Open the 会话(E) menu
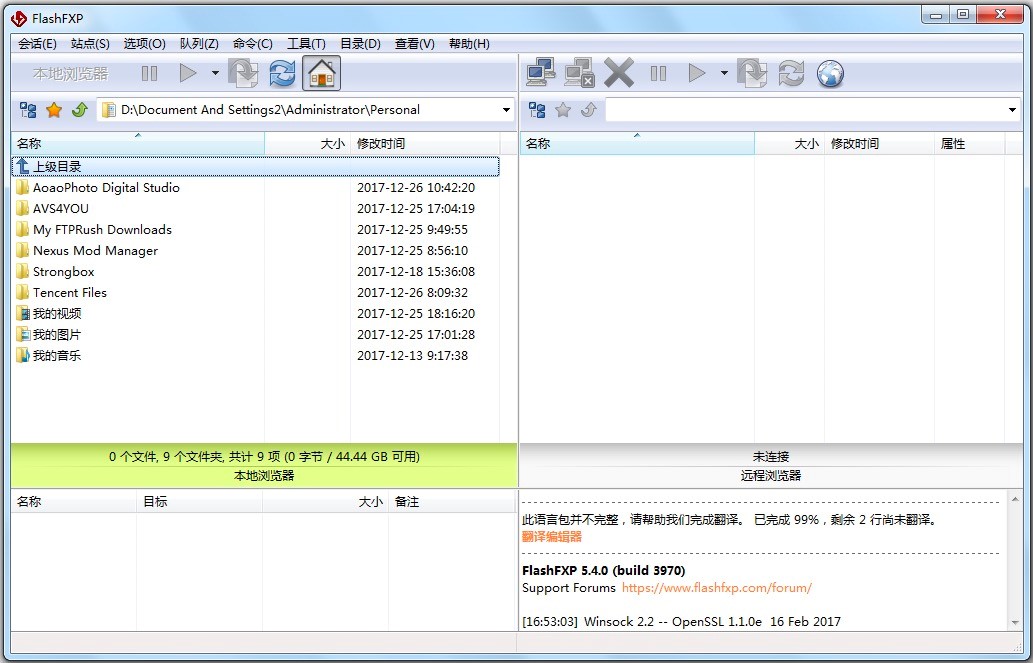Screen dimensions: 1033x663 38,44
